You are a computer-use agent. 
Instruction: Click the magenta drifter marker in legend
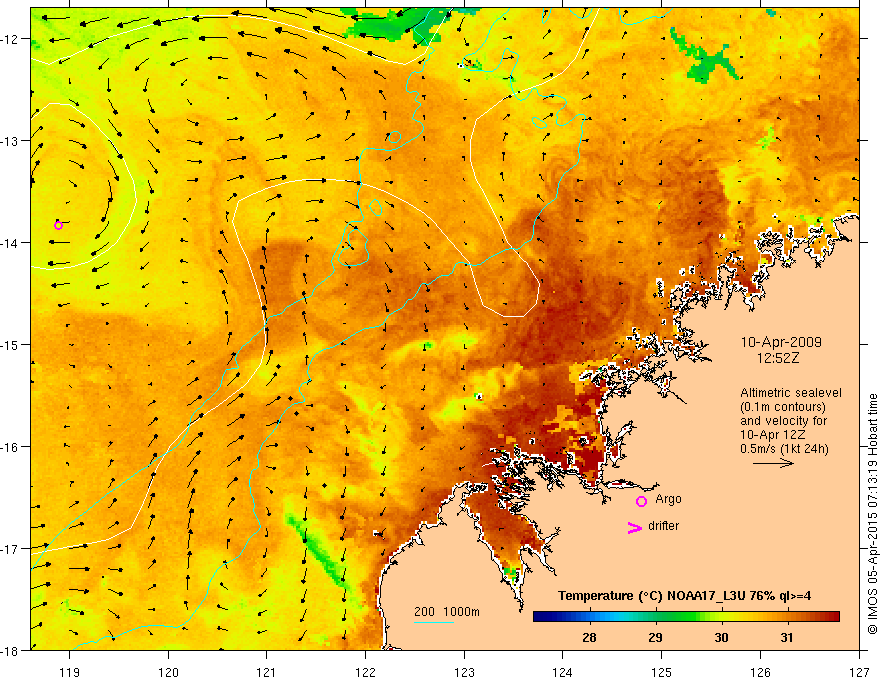click(x=634, y=527)
